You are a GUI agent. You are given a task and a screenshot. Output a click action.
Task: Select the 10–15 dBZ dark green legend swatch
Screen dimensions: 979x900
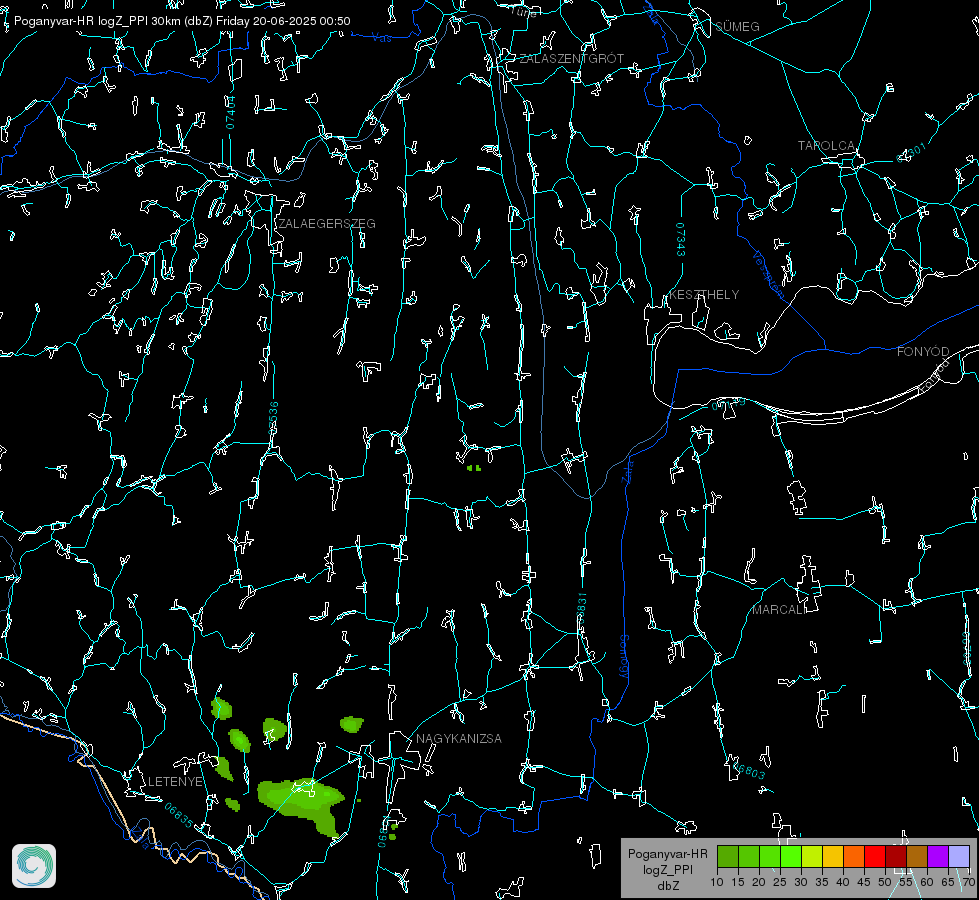click(x=727, y=856)
